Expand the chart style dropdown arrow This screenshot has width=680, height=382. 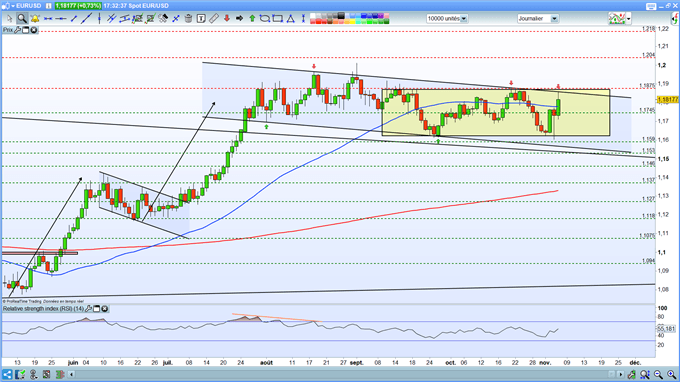[629, 19]
